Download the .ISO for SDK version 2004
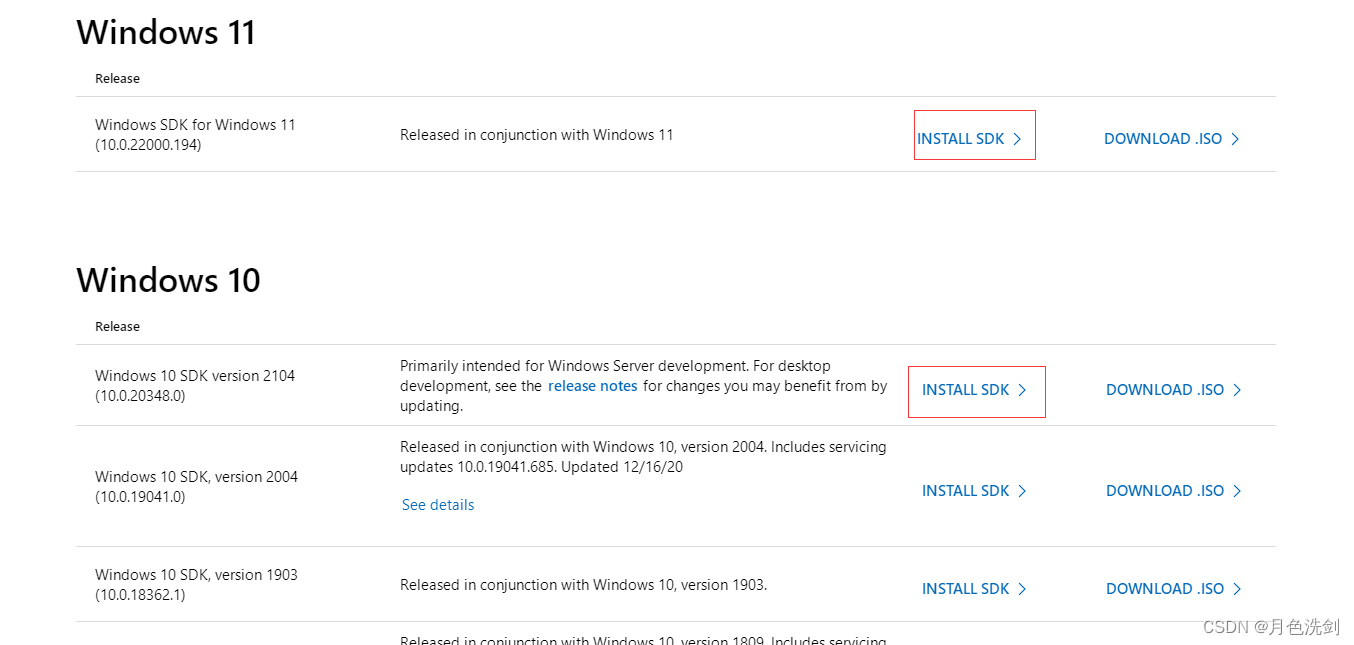1354x645 pixels. coord(1165,491)
